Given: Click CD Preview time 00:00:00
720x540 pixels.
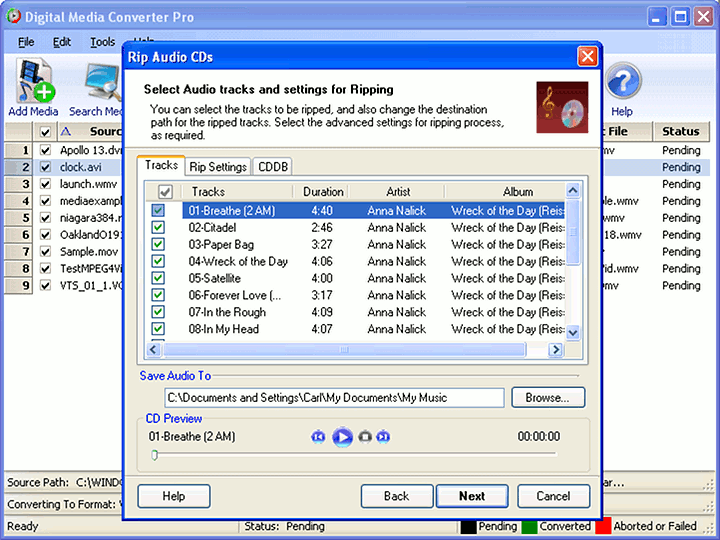Looking at the screenshot, I should [539, 436].
